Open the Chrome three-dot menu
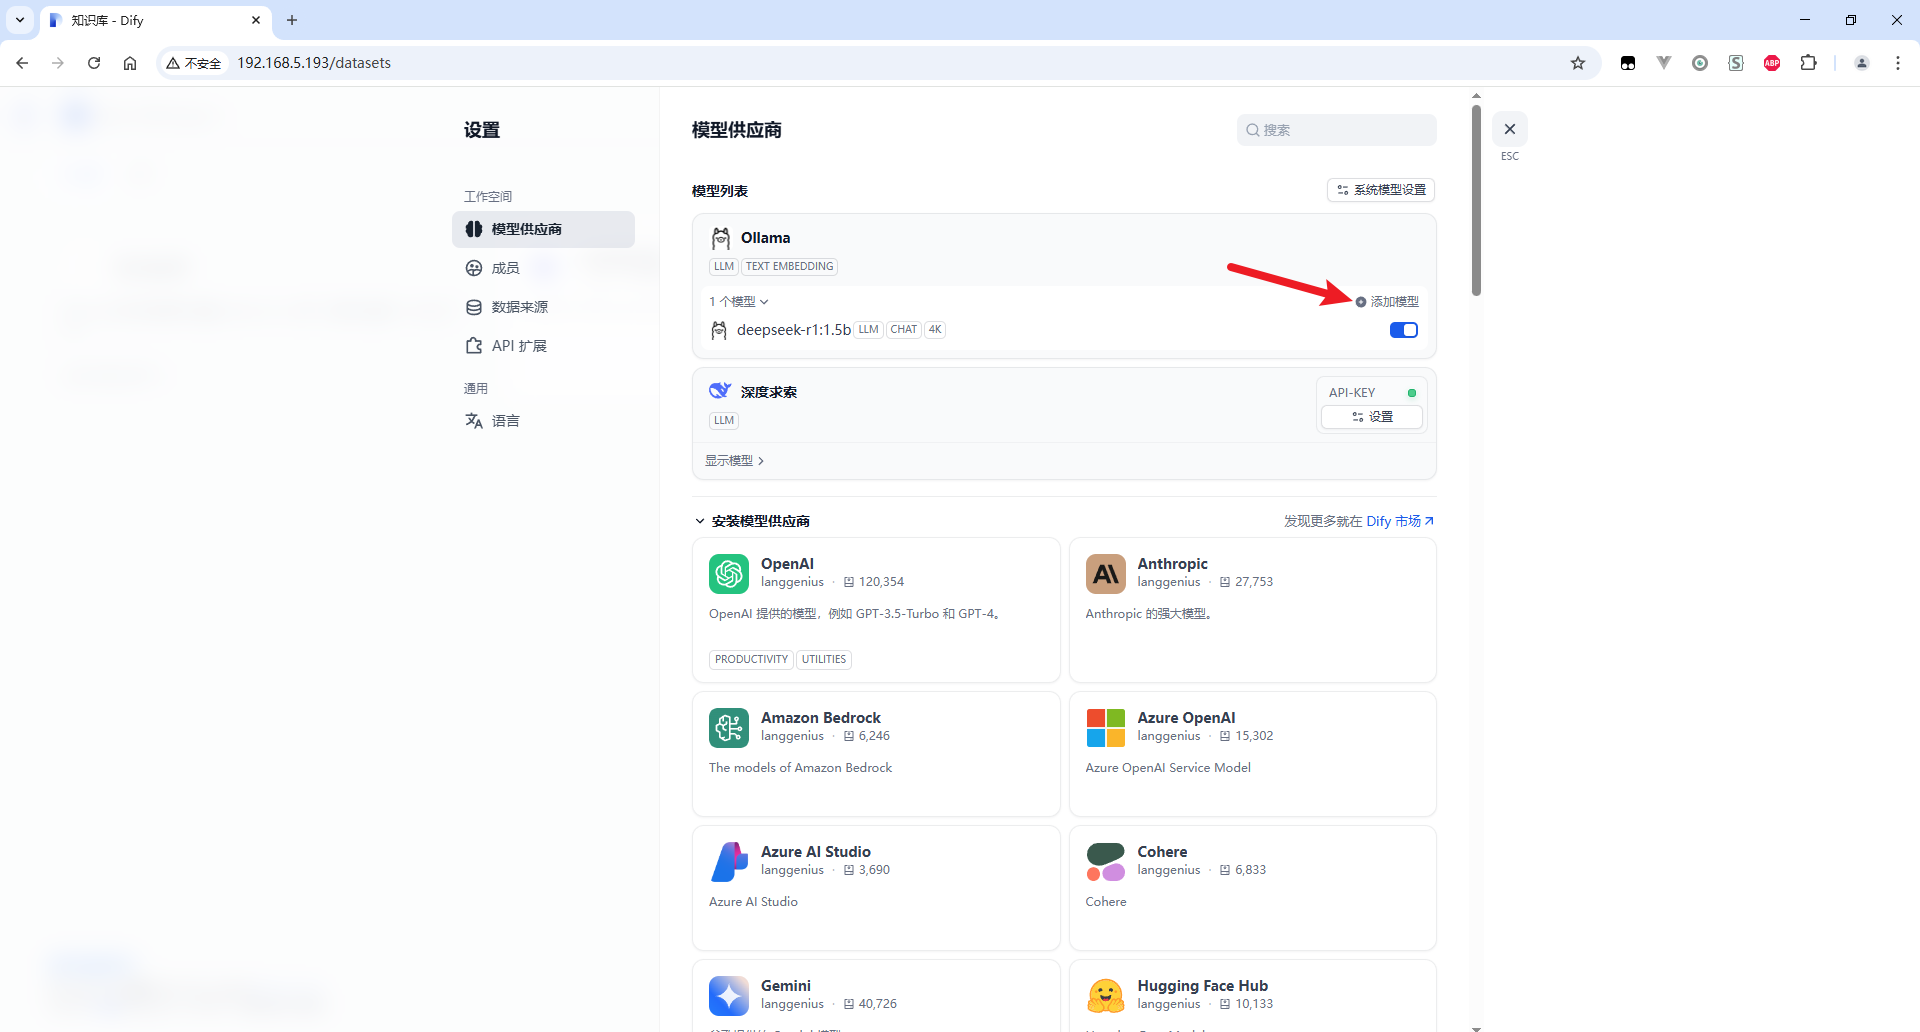 [1898, 63]
